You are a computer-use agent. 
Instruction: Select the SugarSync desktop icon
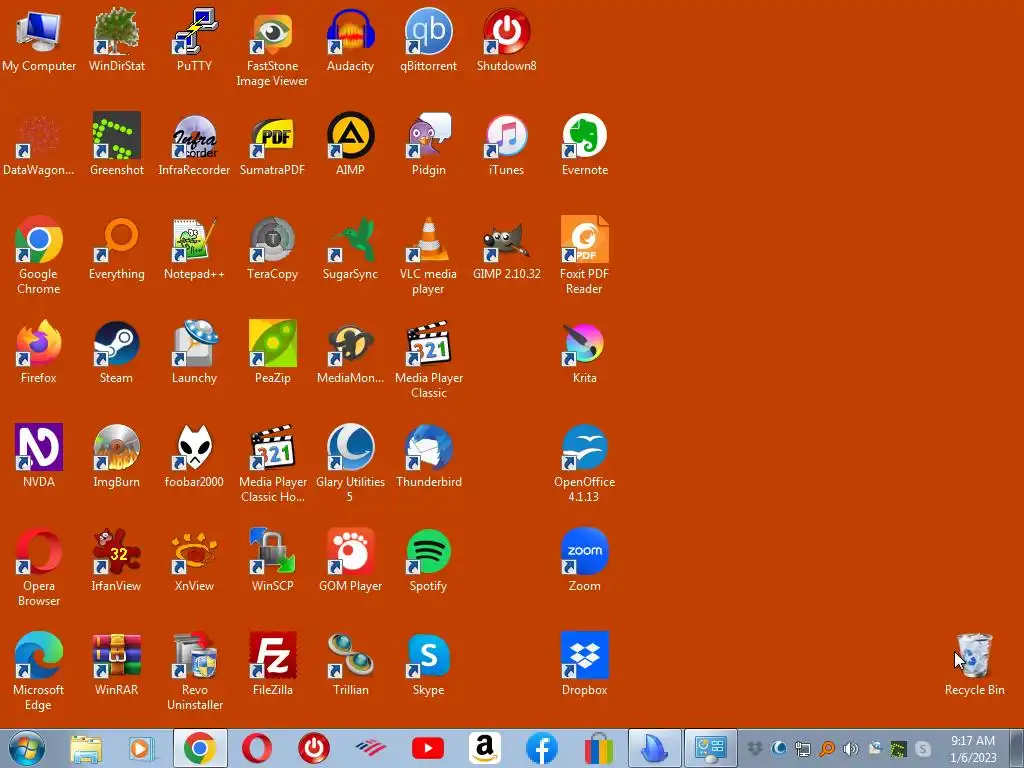pyautogui.click(x=351, y=239)
